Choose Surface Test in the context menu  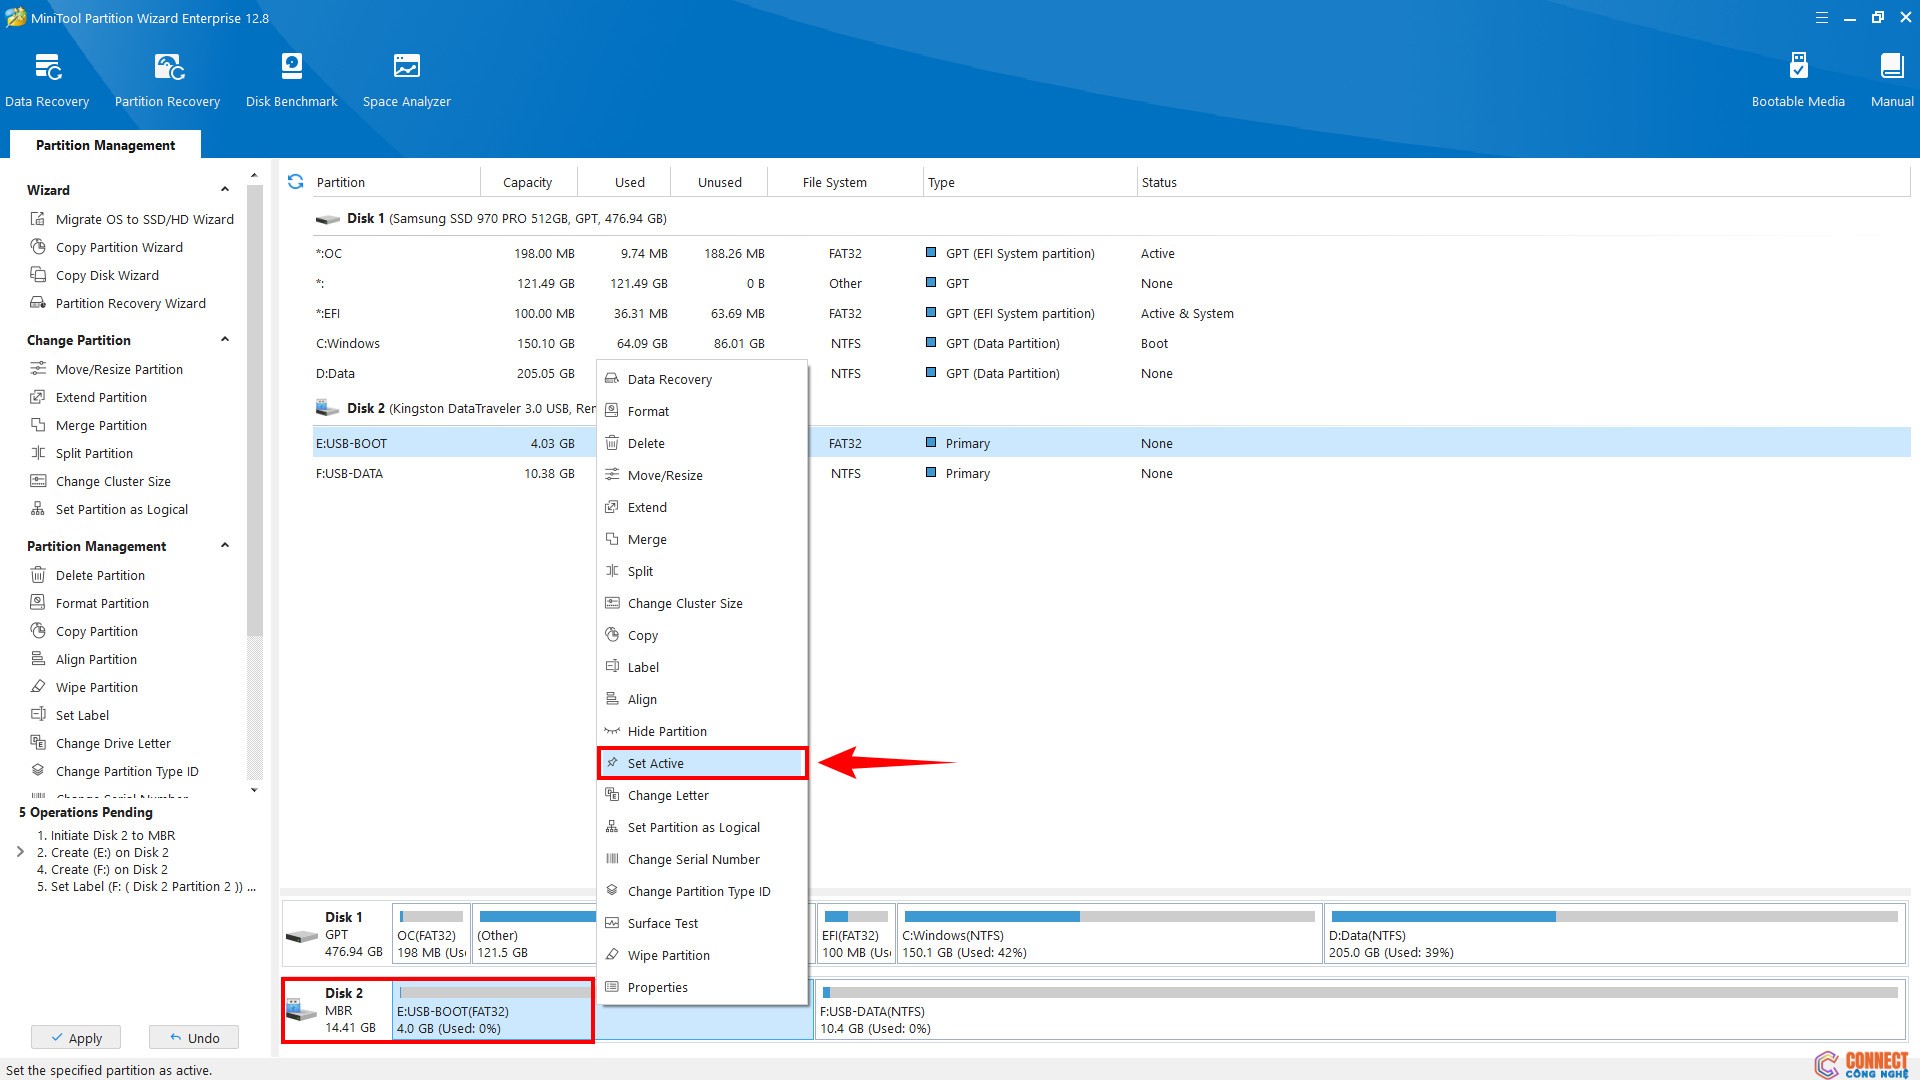click(x=703, y=923)
